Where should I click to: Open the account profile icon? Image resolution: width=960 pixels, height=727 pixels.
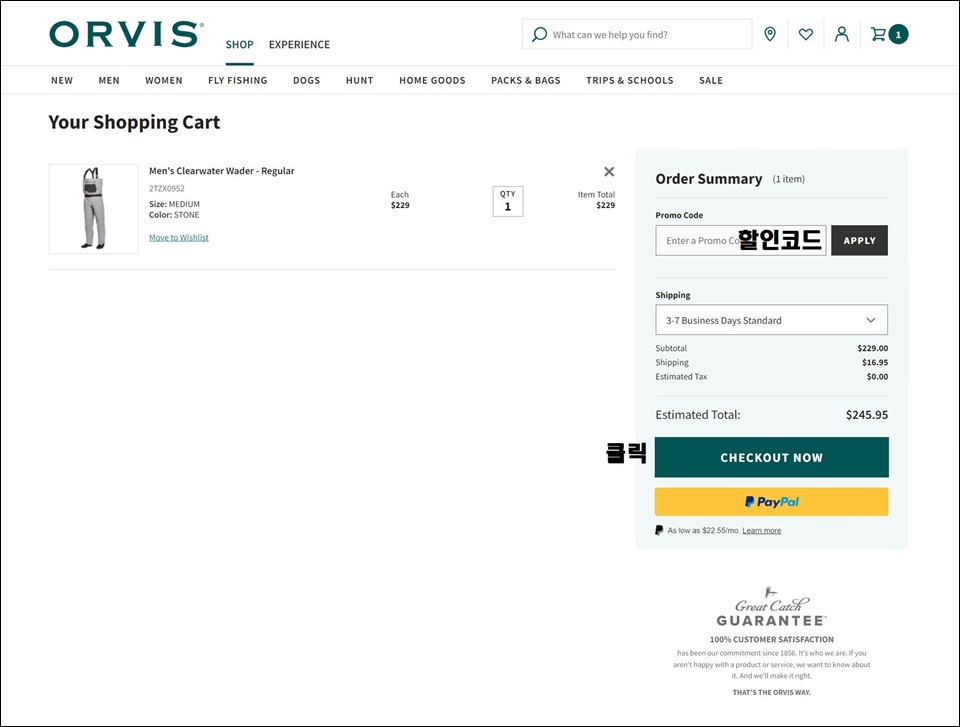point(842,34)
